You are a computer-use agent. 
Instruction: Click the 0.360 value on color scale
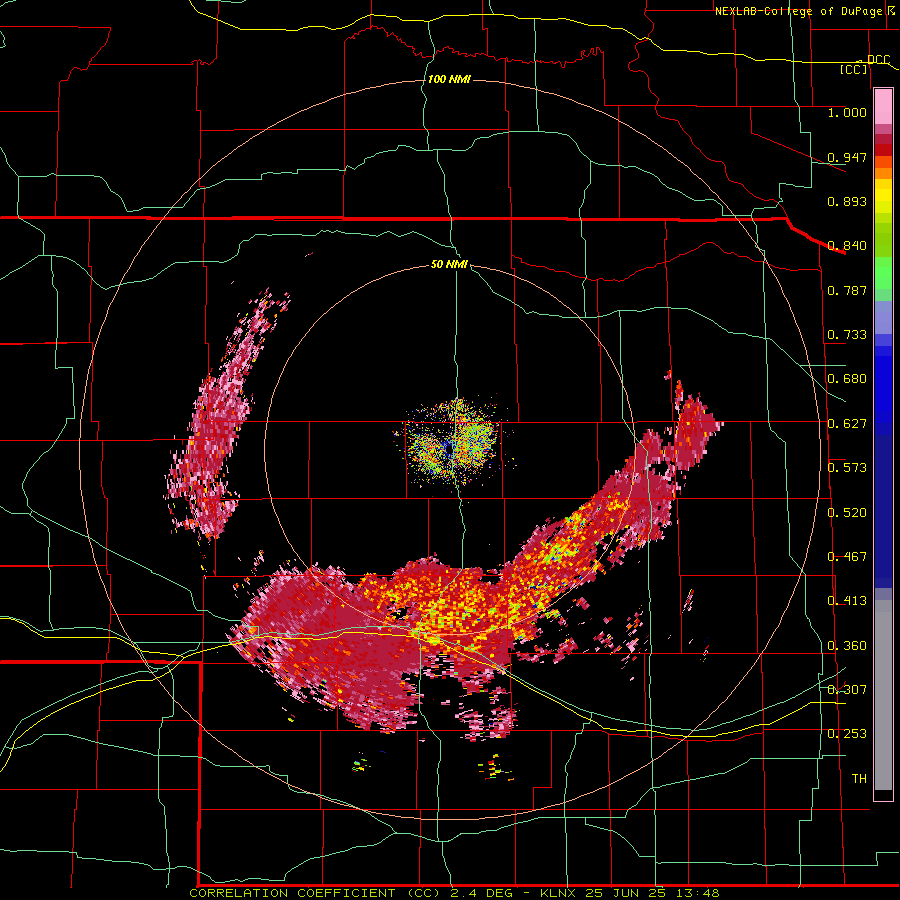click(x=847, y=645)
